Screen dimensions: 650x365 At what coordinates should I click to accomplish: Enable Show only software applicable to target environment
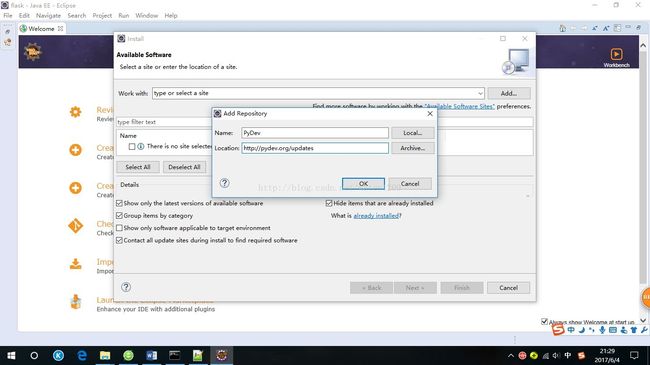pyautogui.click(x=119, y=228)
